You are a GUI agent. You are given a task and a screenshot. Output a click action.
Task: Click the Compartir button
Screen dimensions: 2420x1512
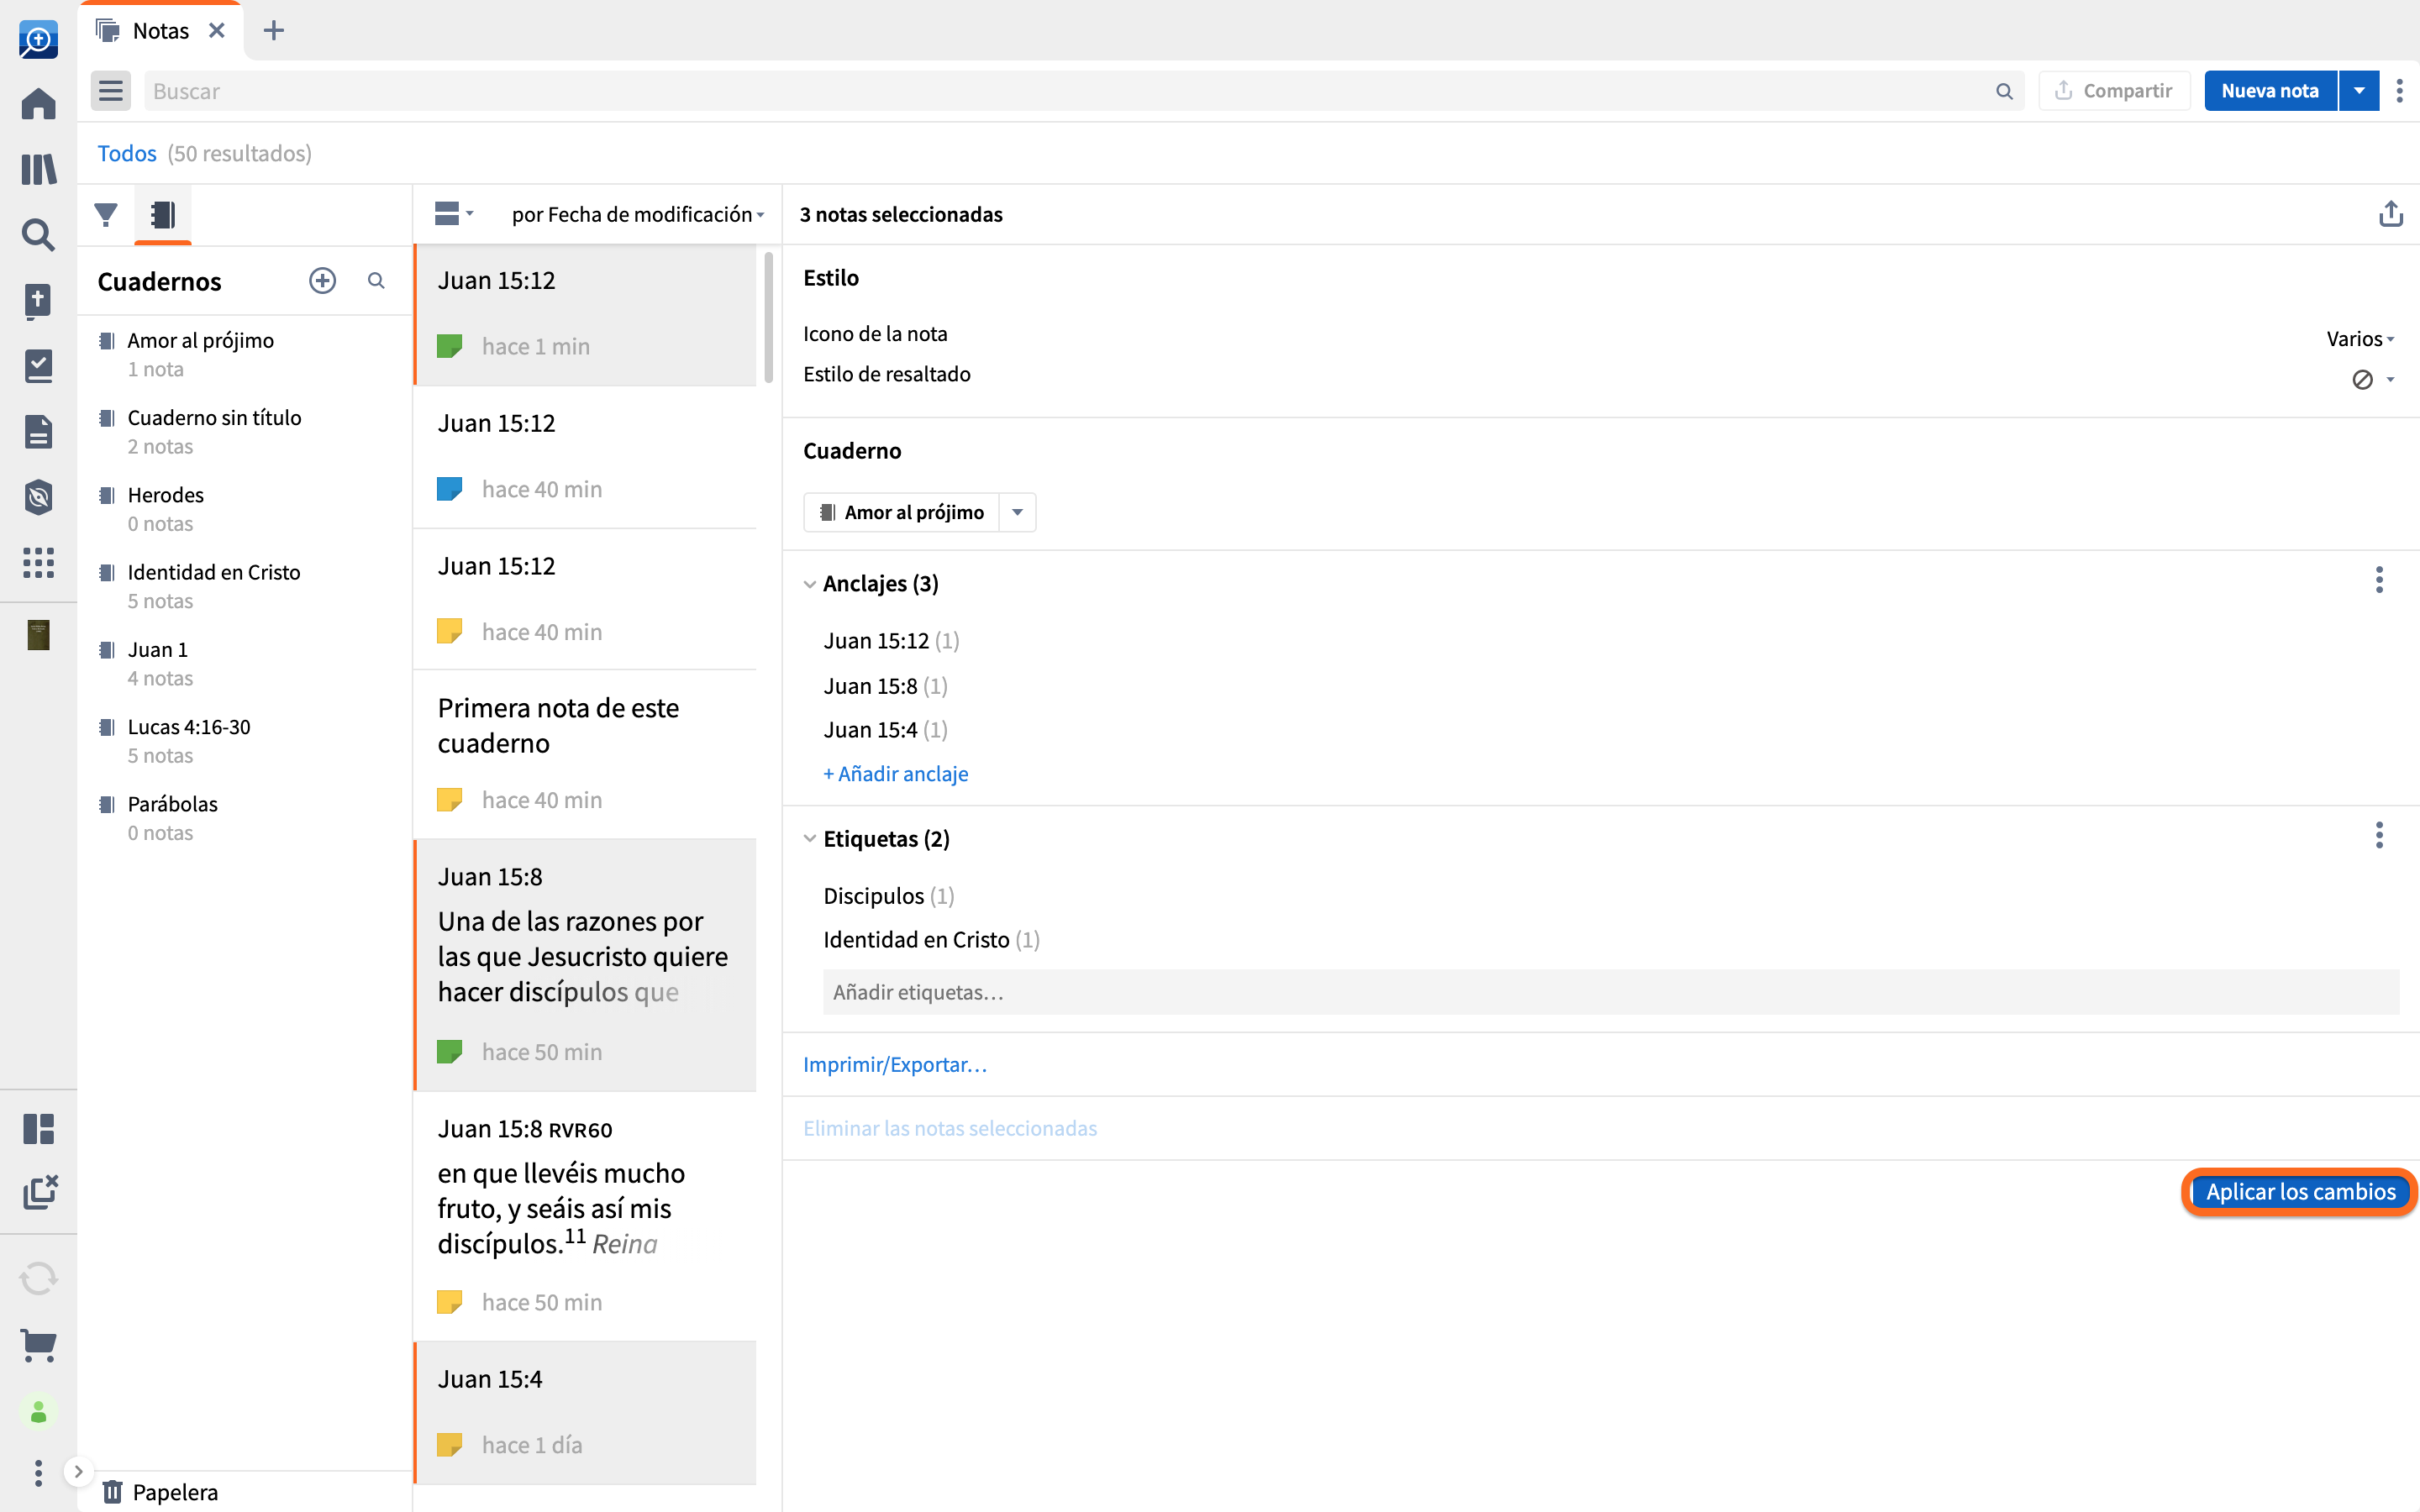(x=2115, y=91)
